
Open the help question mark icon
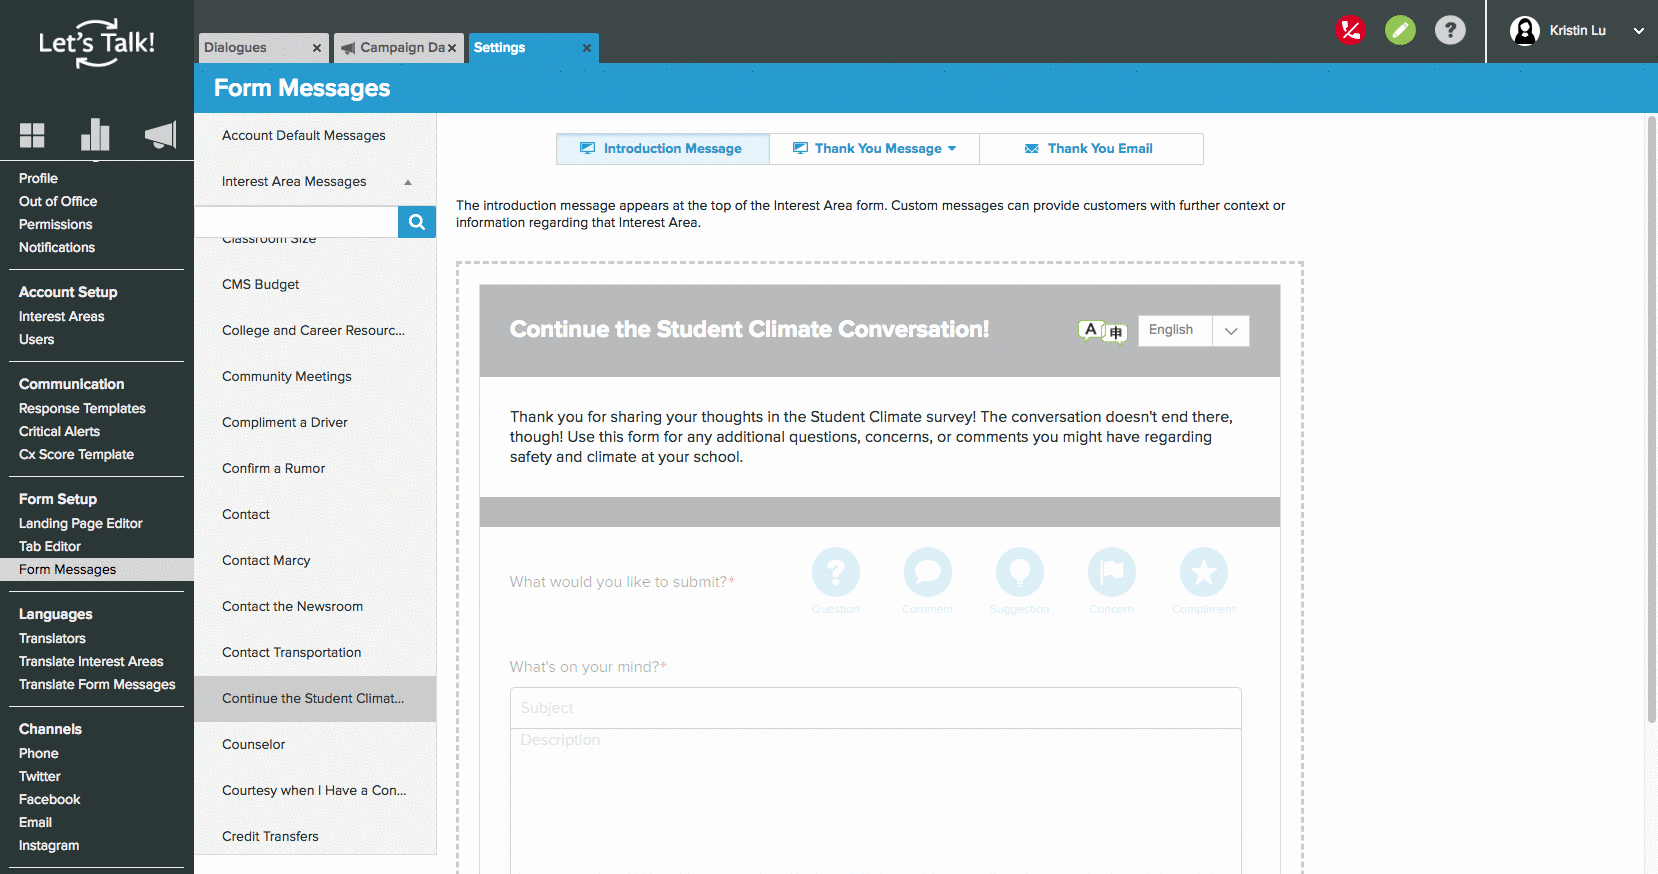tap(1450, 30)
